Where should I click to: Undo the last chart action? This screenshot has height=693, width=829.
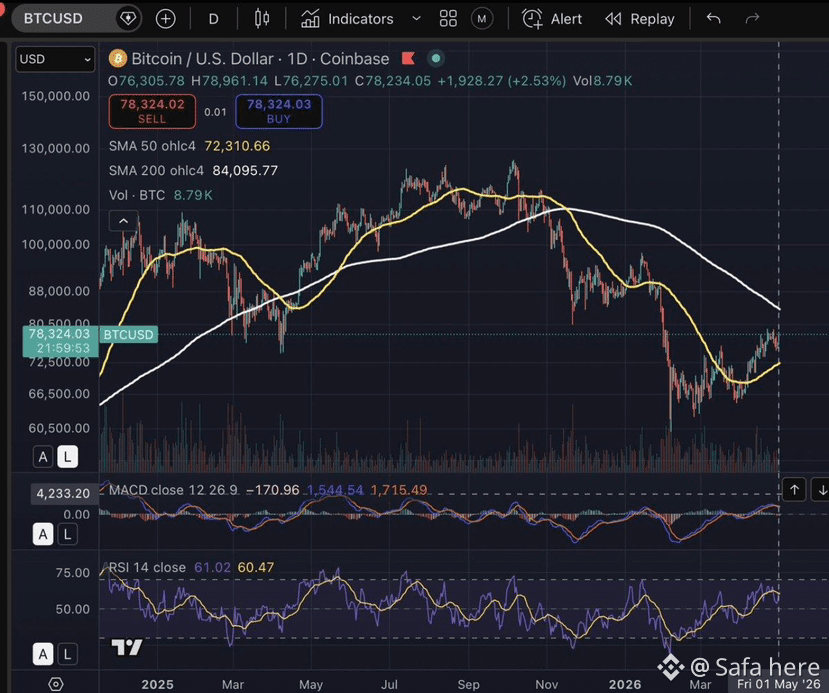[714, 19]
